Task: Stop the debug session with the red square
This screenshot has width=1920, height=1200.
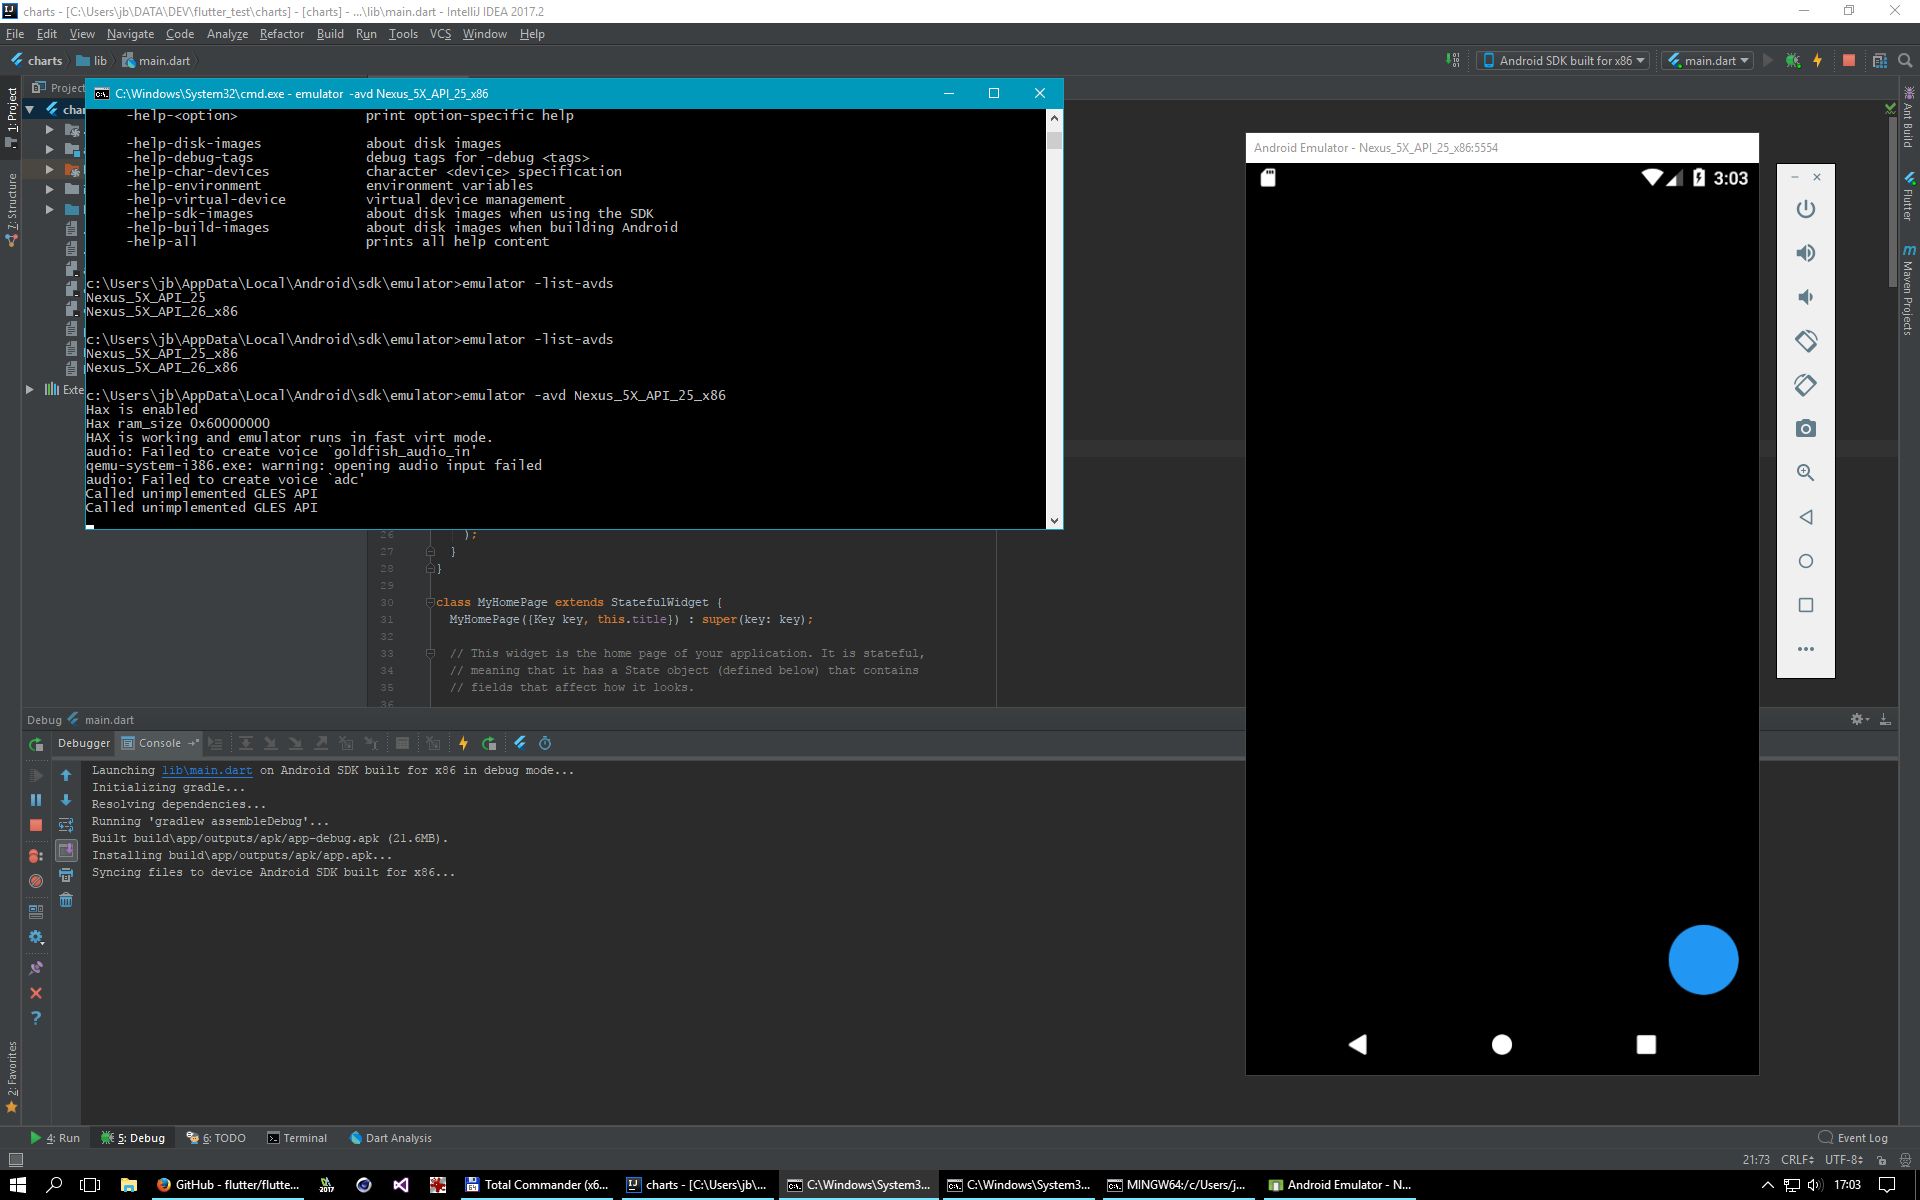Action: [x=37, y=825]
